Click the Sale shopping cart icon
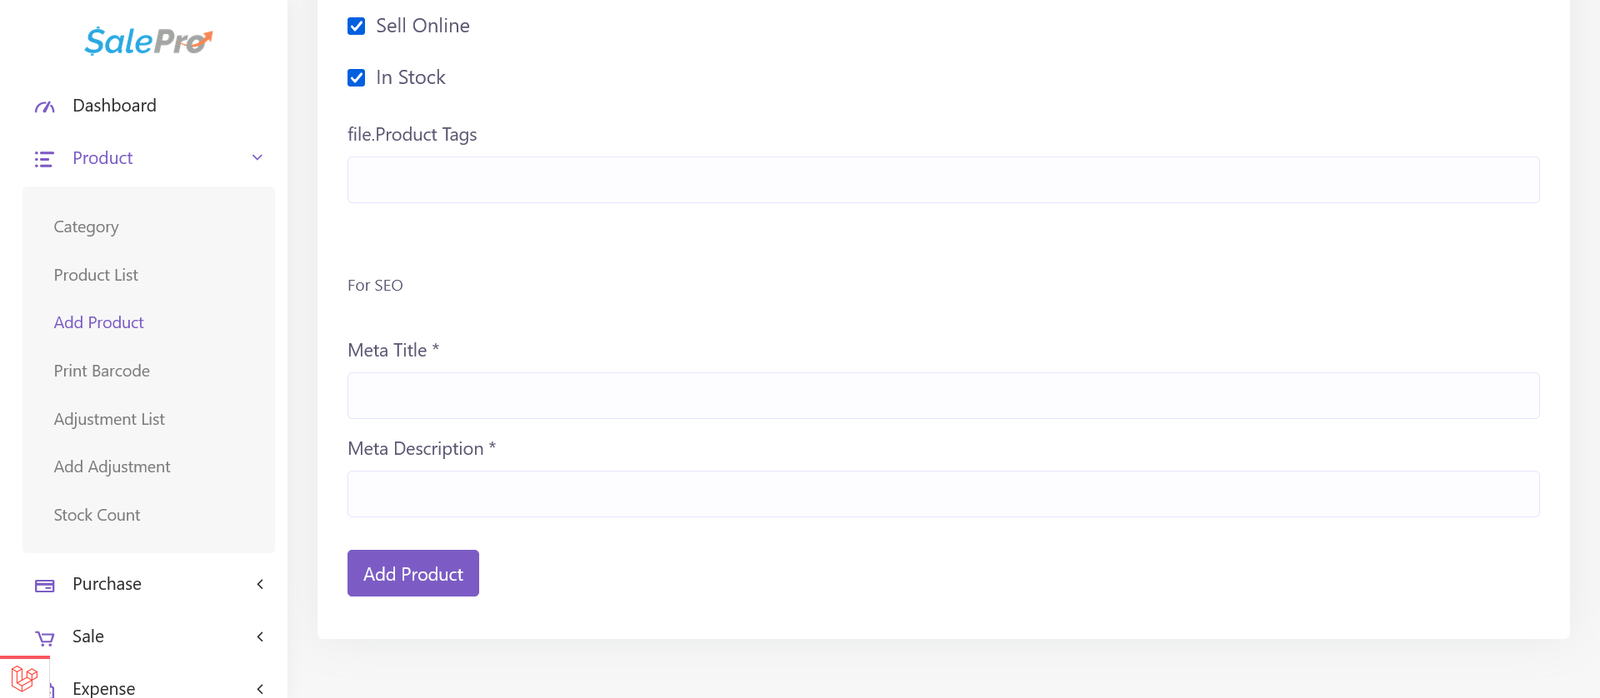The height and width of the screenshot is (698, 1600). pyautogui.click(x=45, y=638)
